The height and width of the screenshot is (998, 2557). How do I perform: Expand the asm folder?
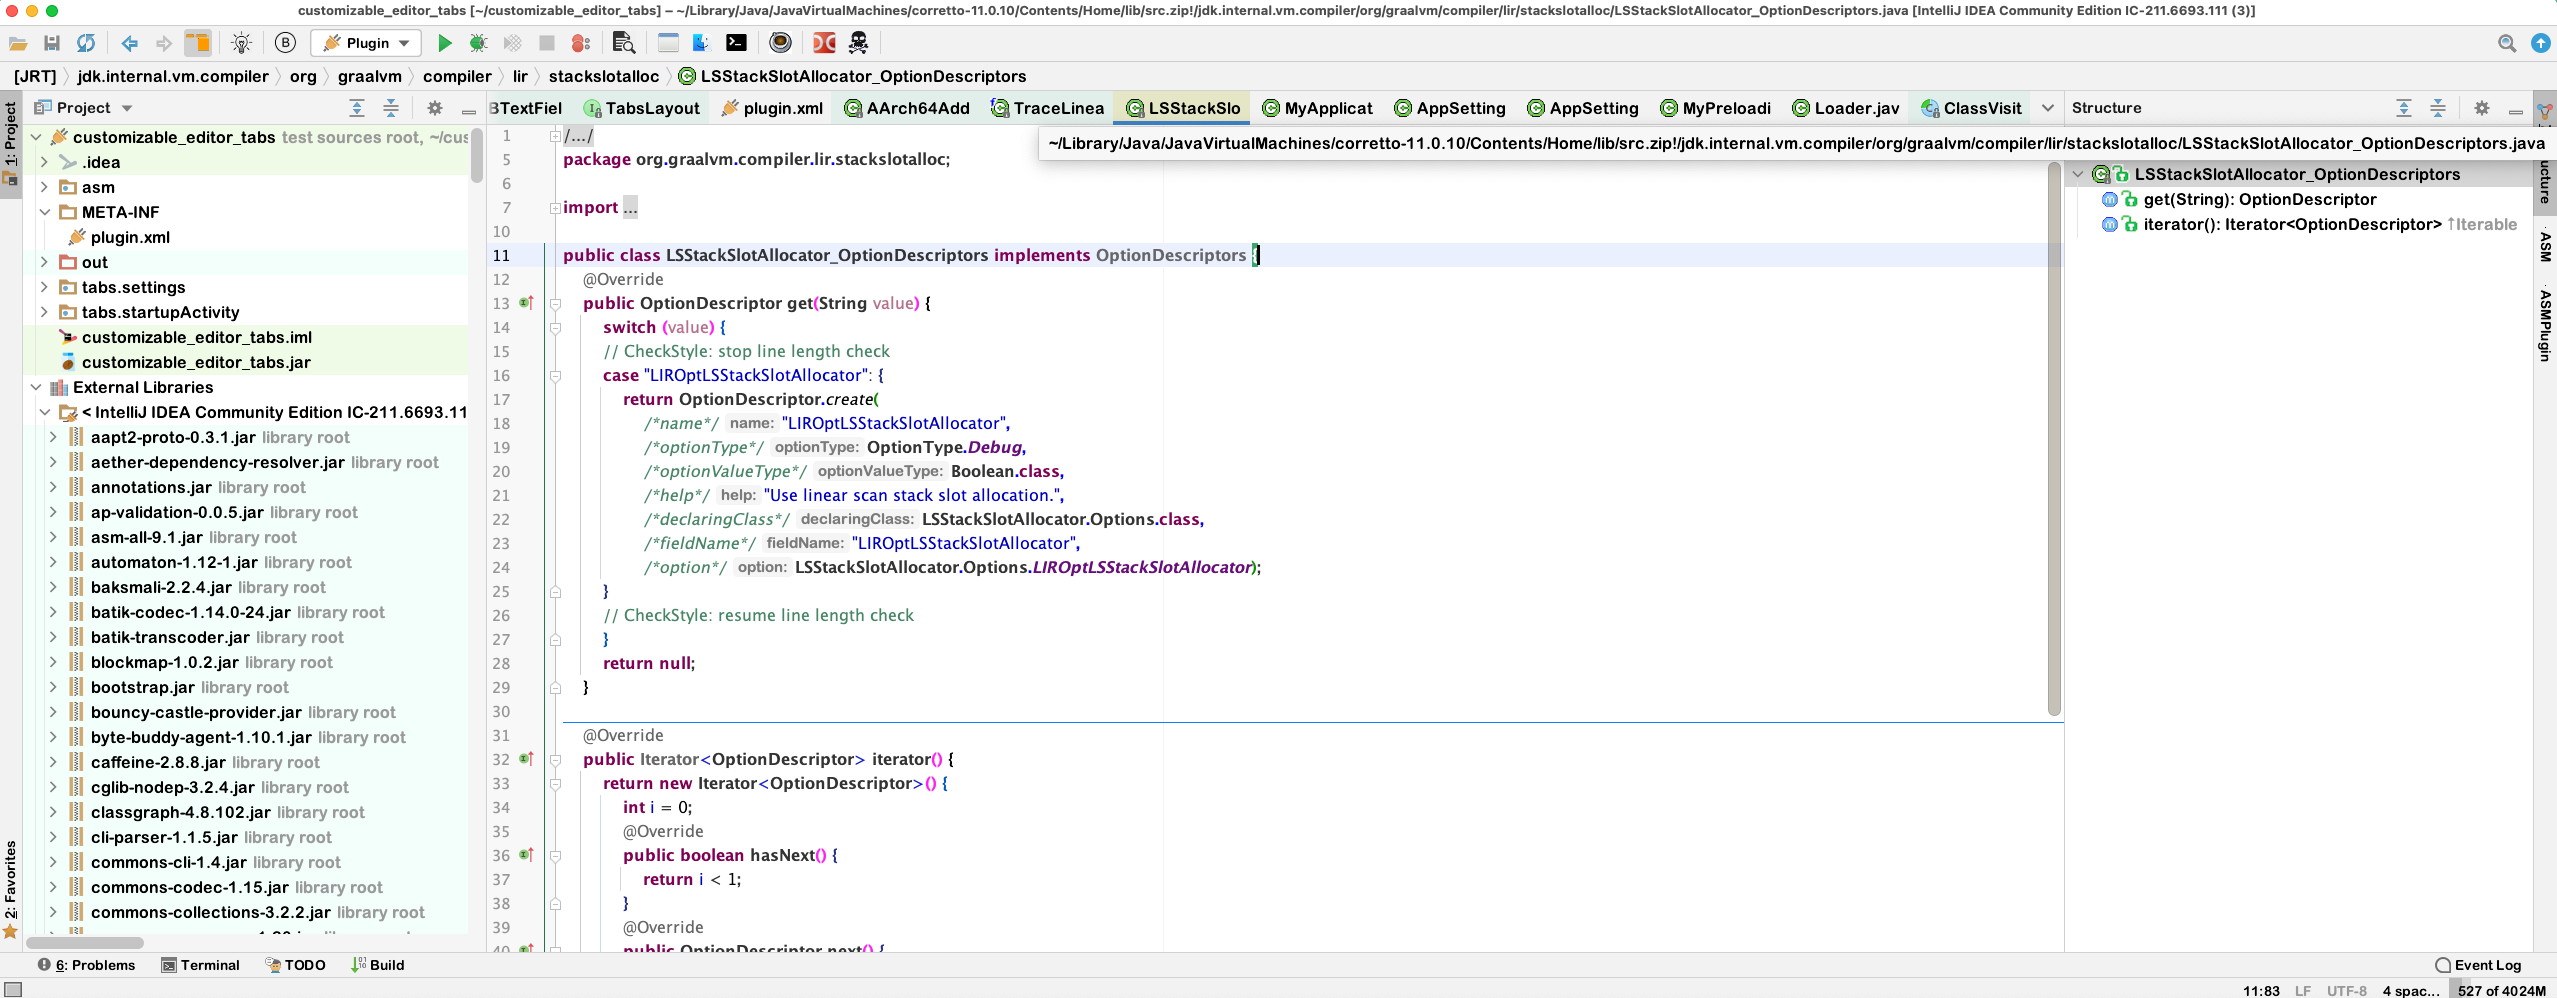pyautogui.click(x=44, y=187)
